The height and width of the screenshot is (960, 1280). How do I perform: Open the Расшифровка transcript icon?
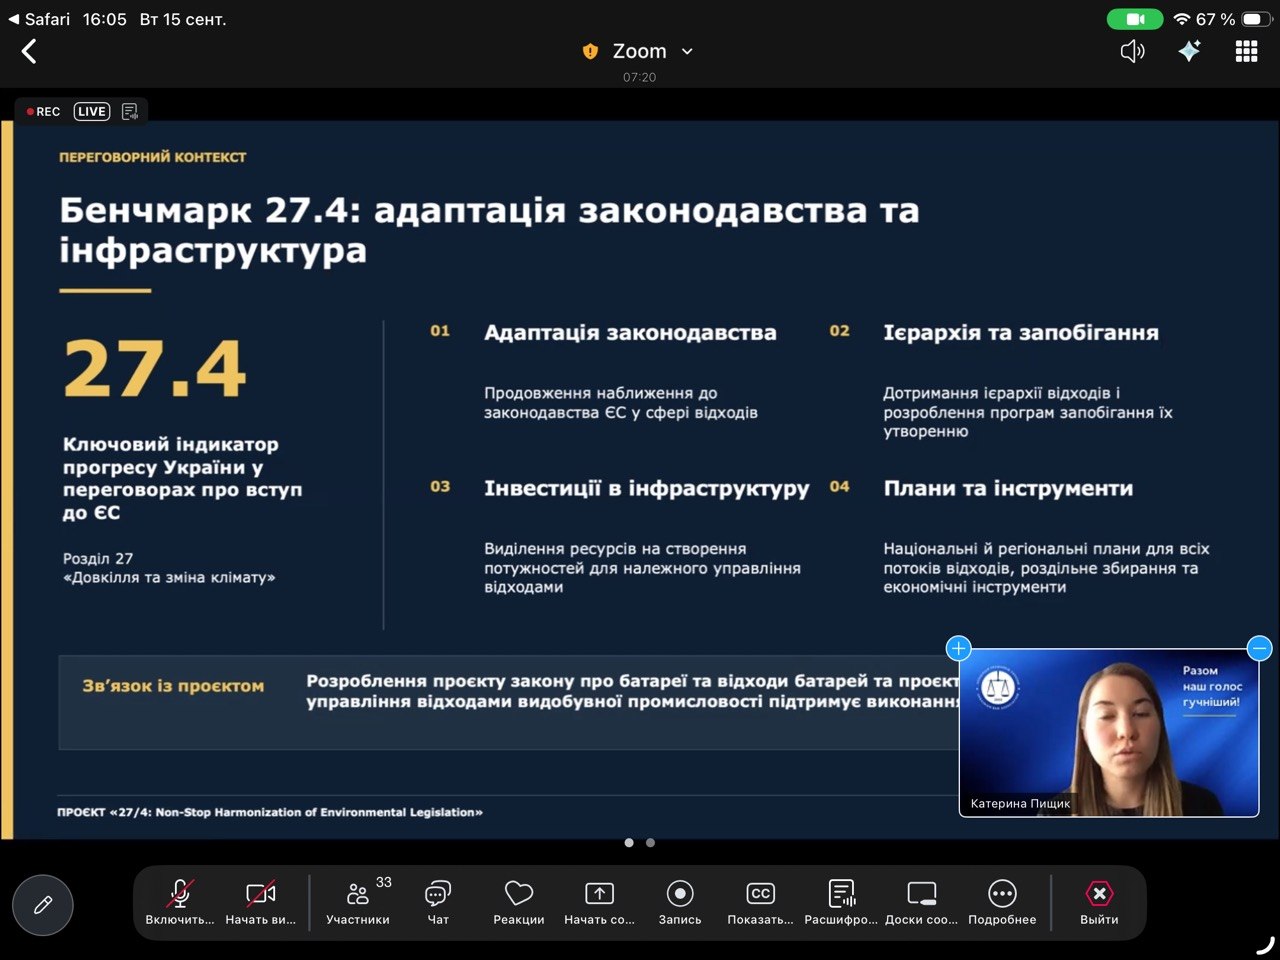pos(841,902)
